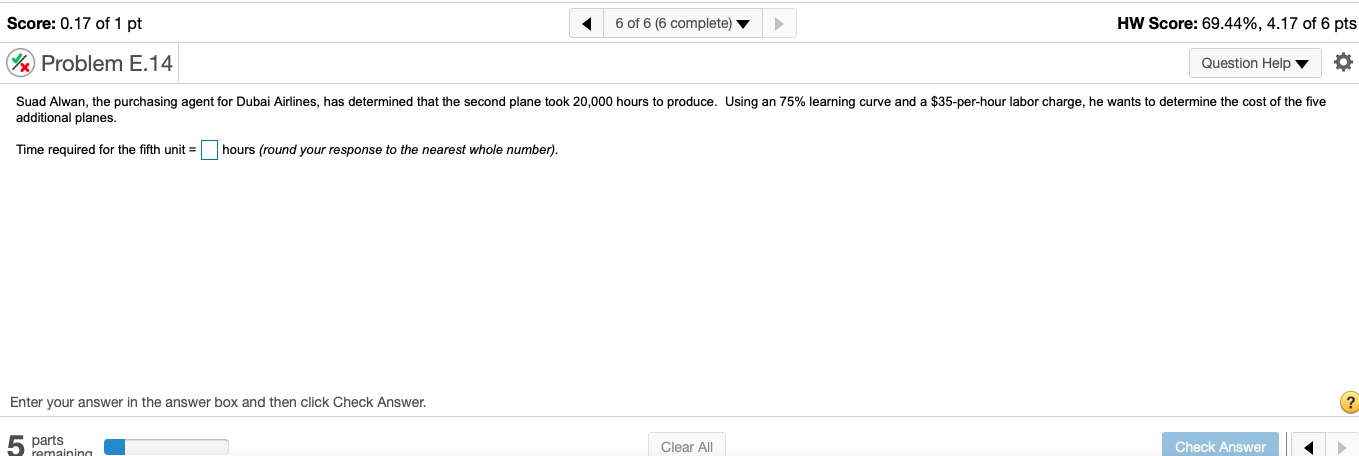This screenshot has height=456, width=1359.
Task: Click the partial credit icon beside Problem E.14
Action: coord(20,64)
